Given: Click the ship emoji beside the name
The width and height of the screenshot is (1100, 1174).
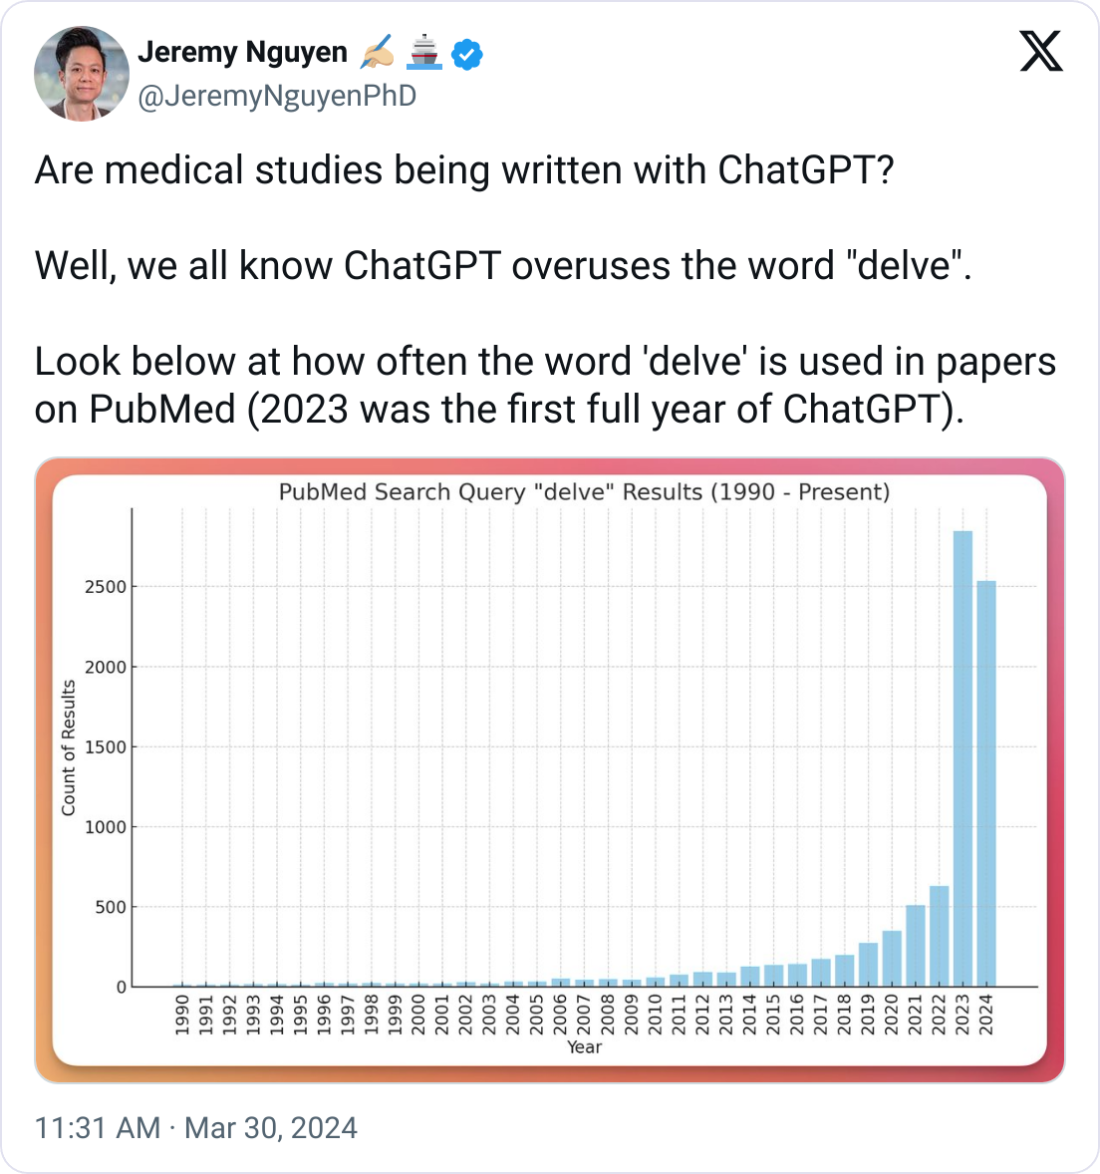Looking at the screenshot, I should coord(424,52).
